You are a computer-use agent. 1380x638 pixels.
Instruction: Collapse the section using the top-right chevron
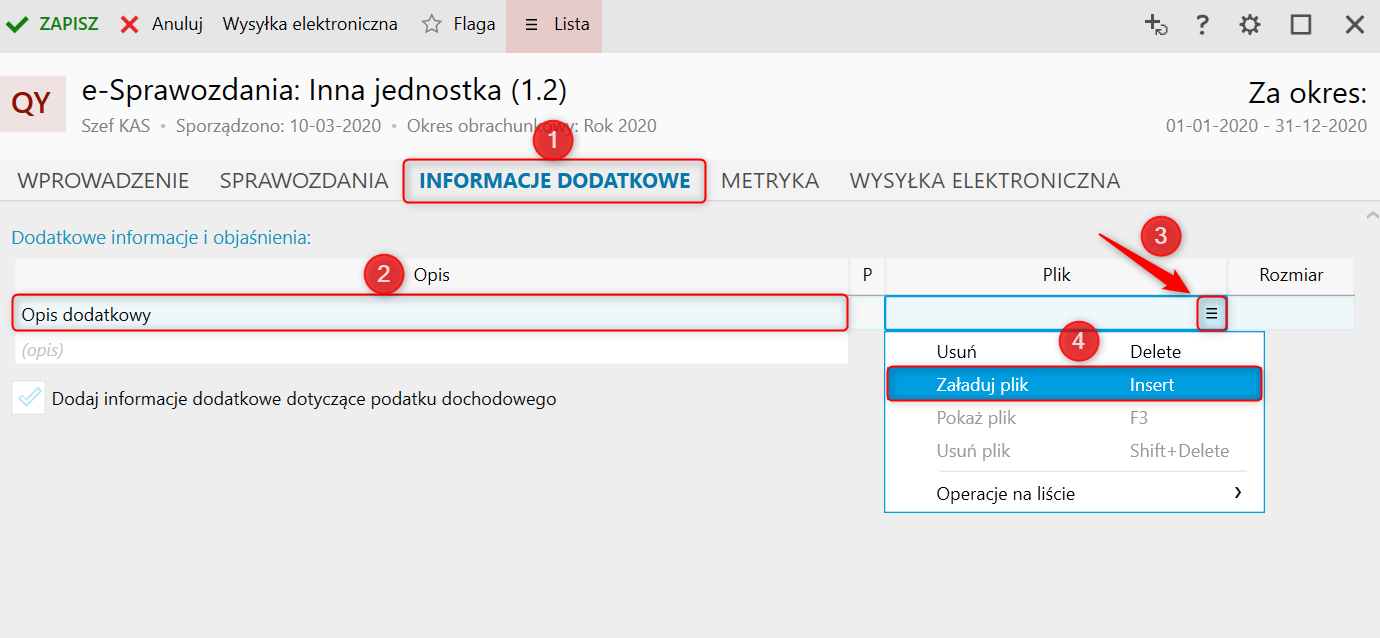coord(1370,215)
